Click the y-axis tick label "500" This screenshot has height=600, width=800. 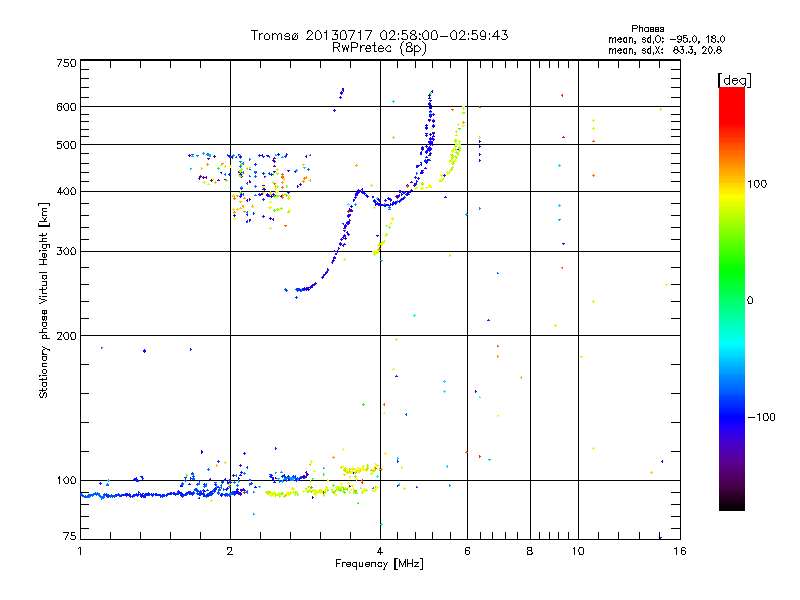coord(67,145)
